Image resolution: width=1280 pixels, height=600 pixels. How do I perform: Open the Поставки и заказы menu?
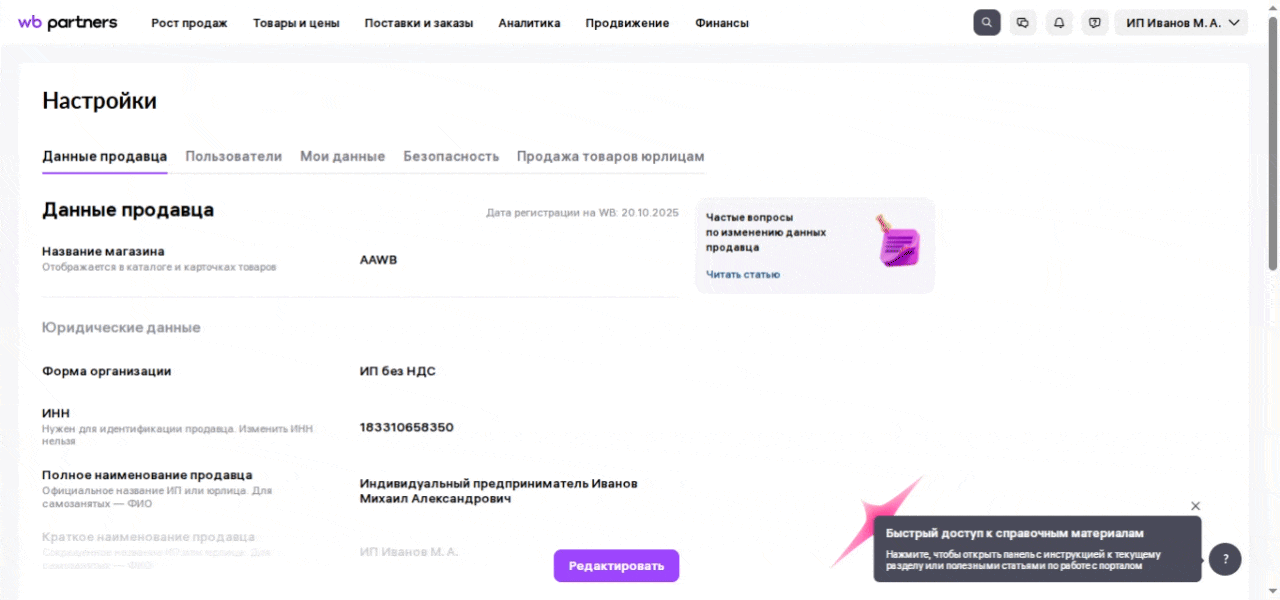tap(419, 23)
